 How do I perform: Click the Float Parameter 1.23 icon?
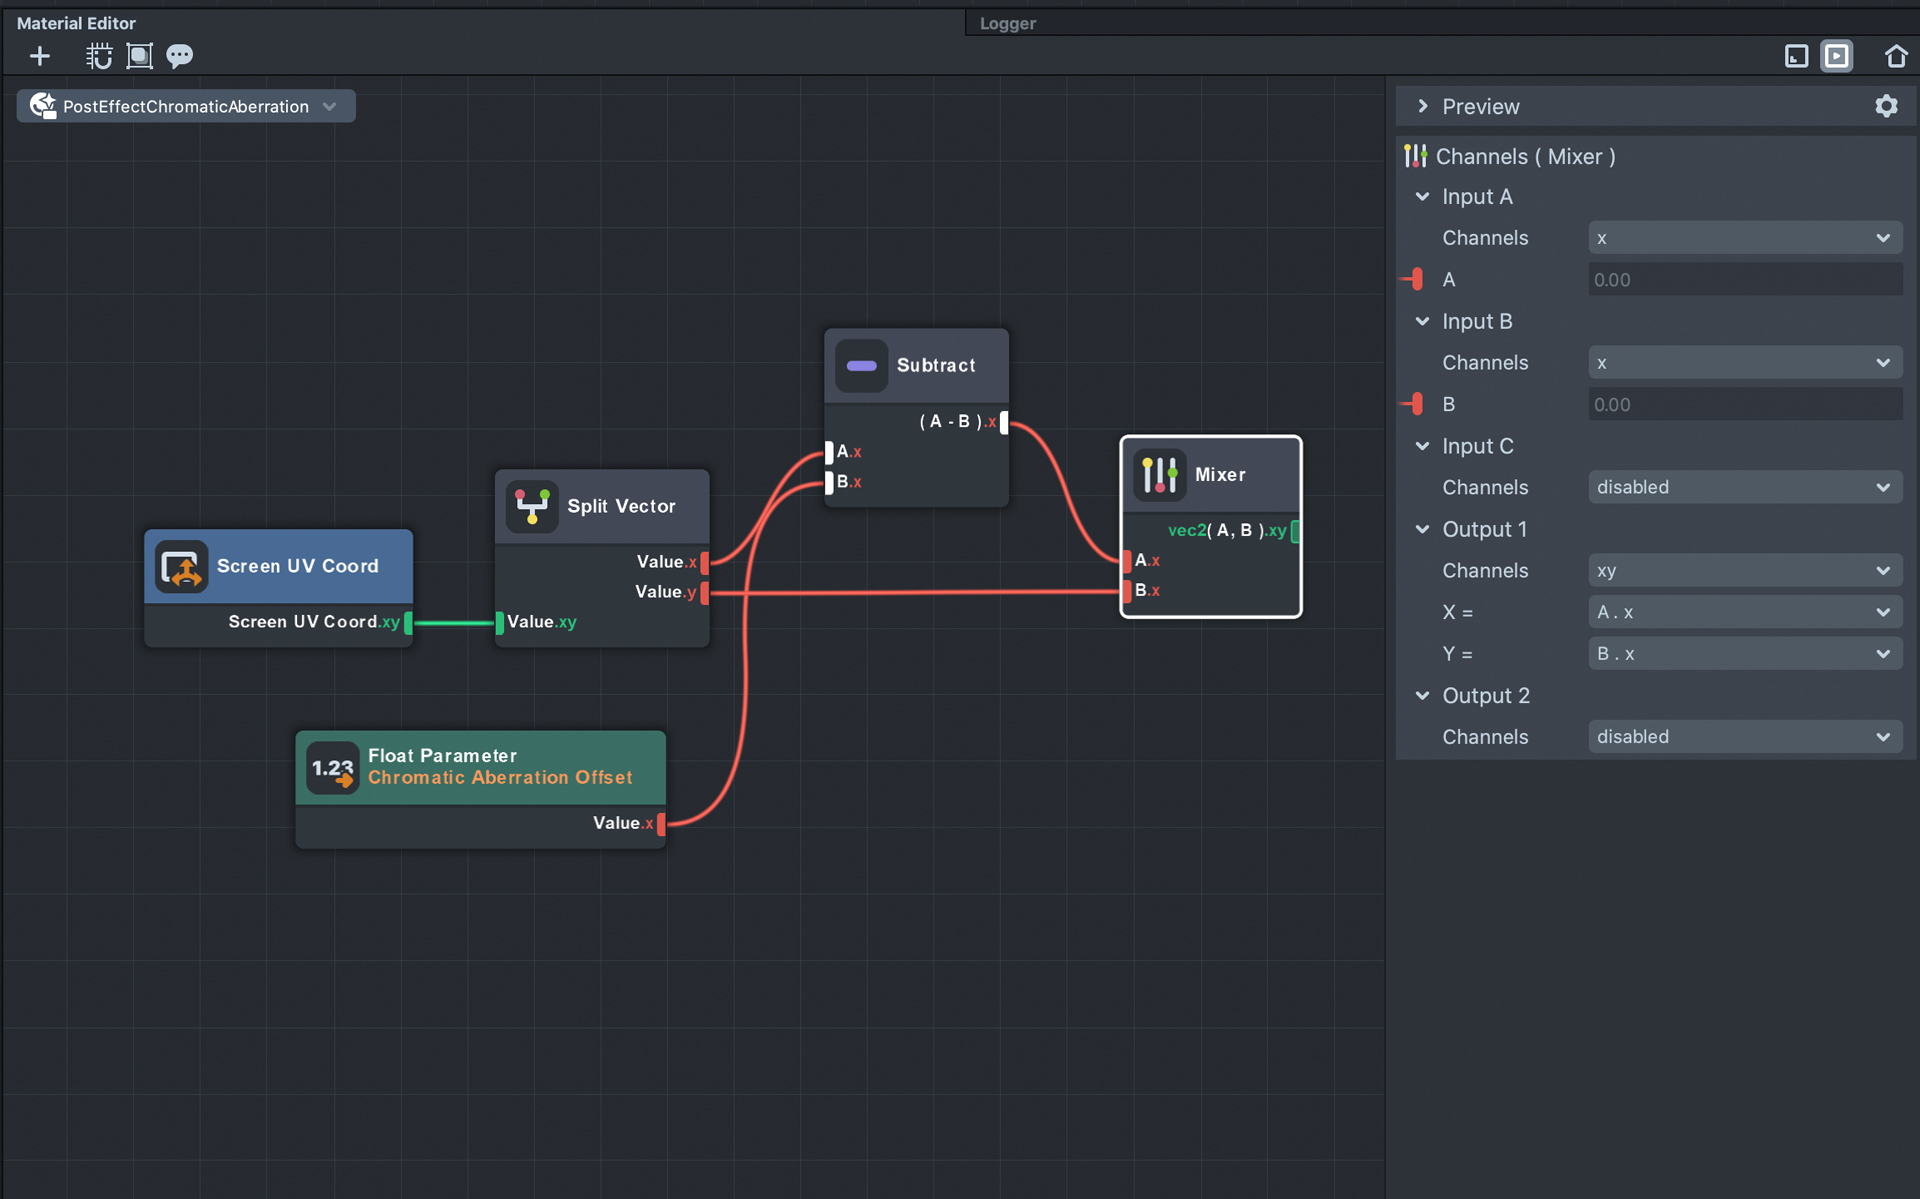[332, 767]
